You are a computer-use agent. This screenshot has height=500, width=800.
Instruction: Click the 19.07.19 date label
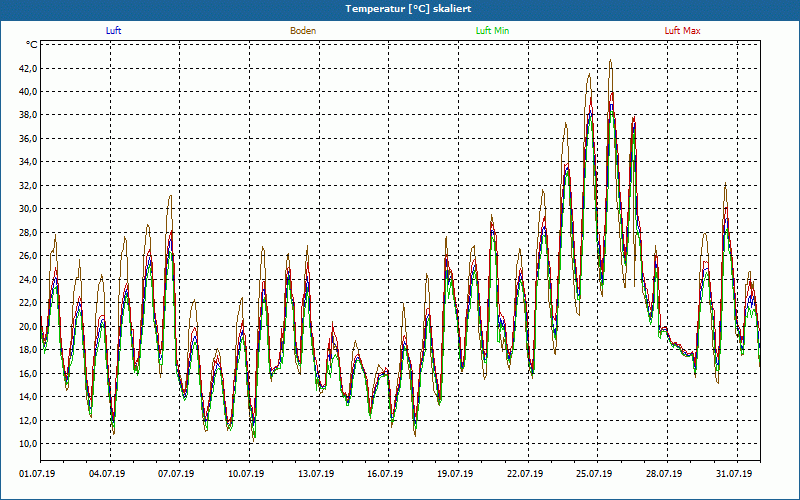coord(455,474)
